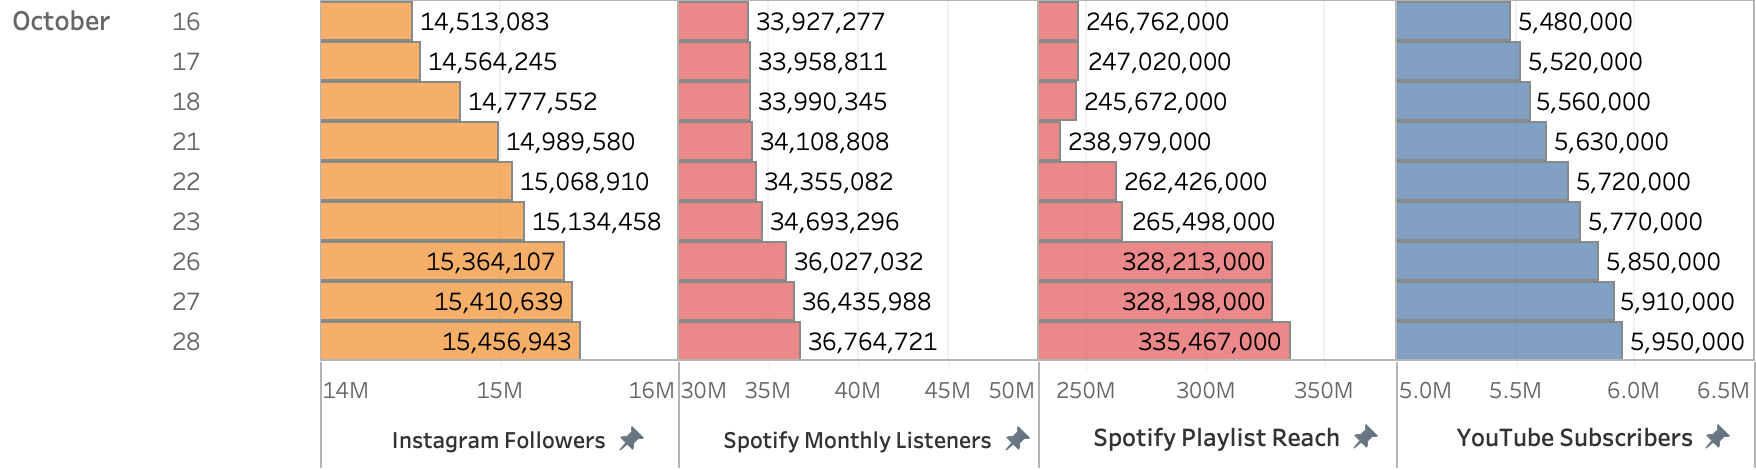Click the pin icon beside Spotify Playlist Reach
The height and width of the screenshot is (470, 1756).
1365,437
